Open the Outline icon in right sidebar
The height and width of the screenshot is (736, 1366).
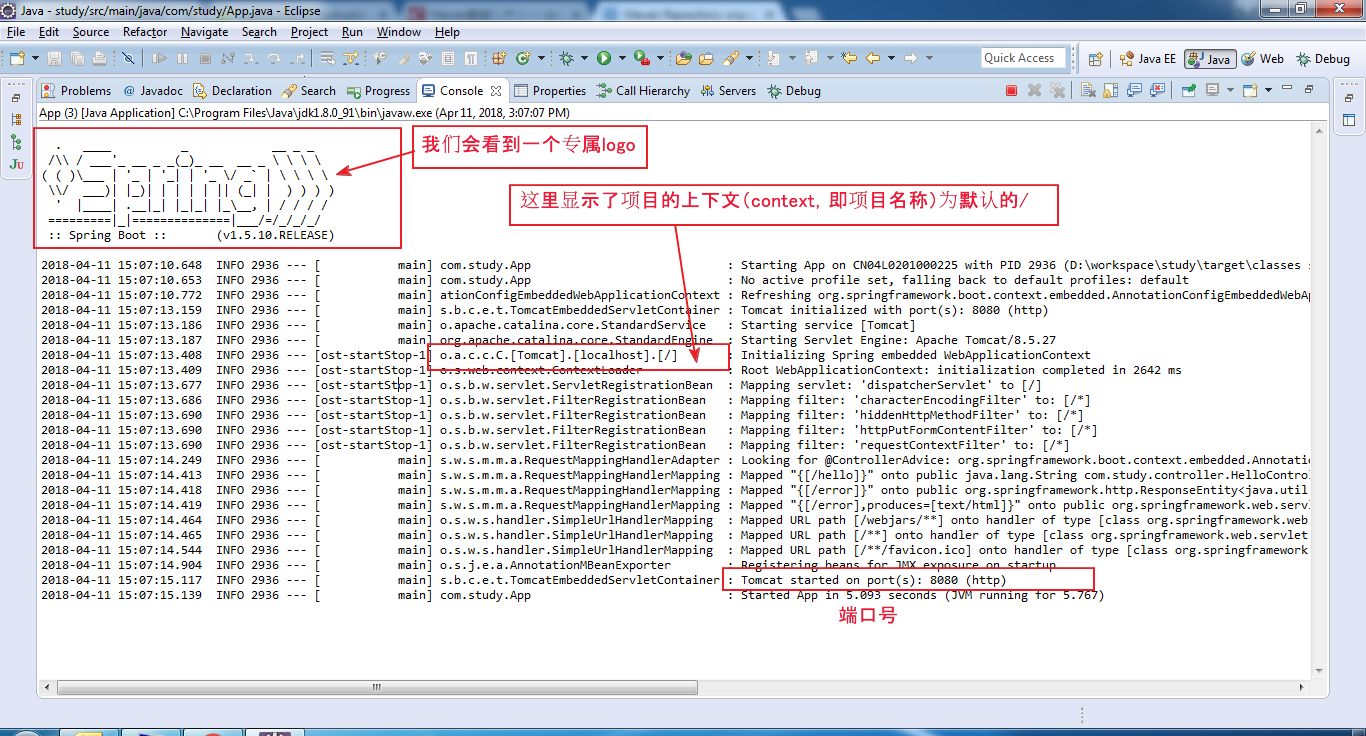pyautogui.click(x=1348, y=120)
